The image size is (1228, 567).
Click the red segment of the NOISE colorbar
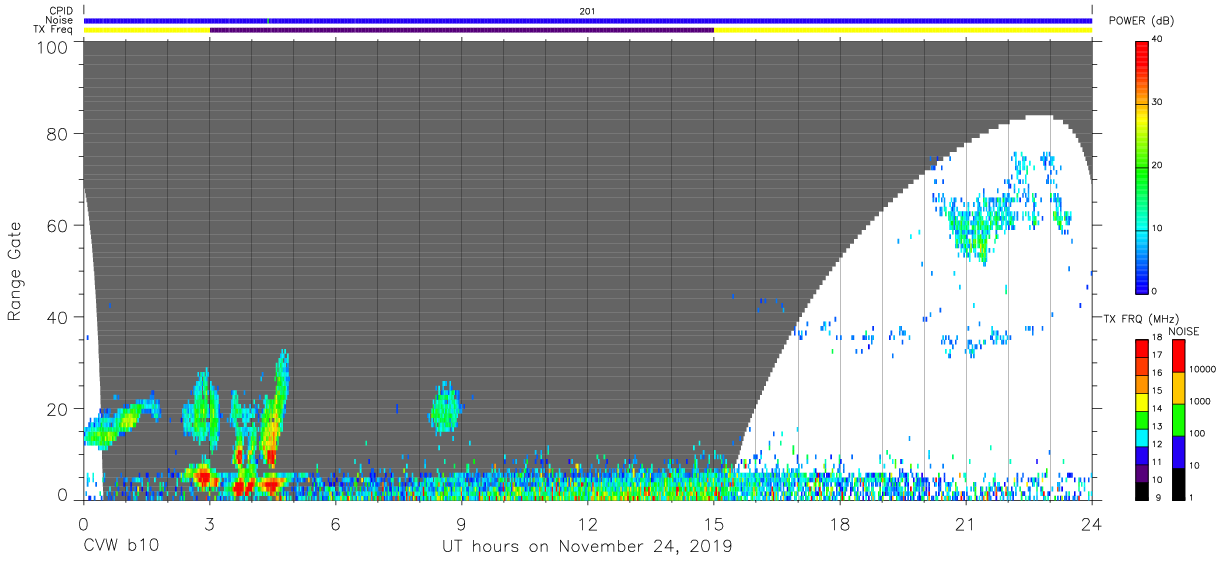[1177, 356]
